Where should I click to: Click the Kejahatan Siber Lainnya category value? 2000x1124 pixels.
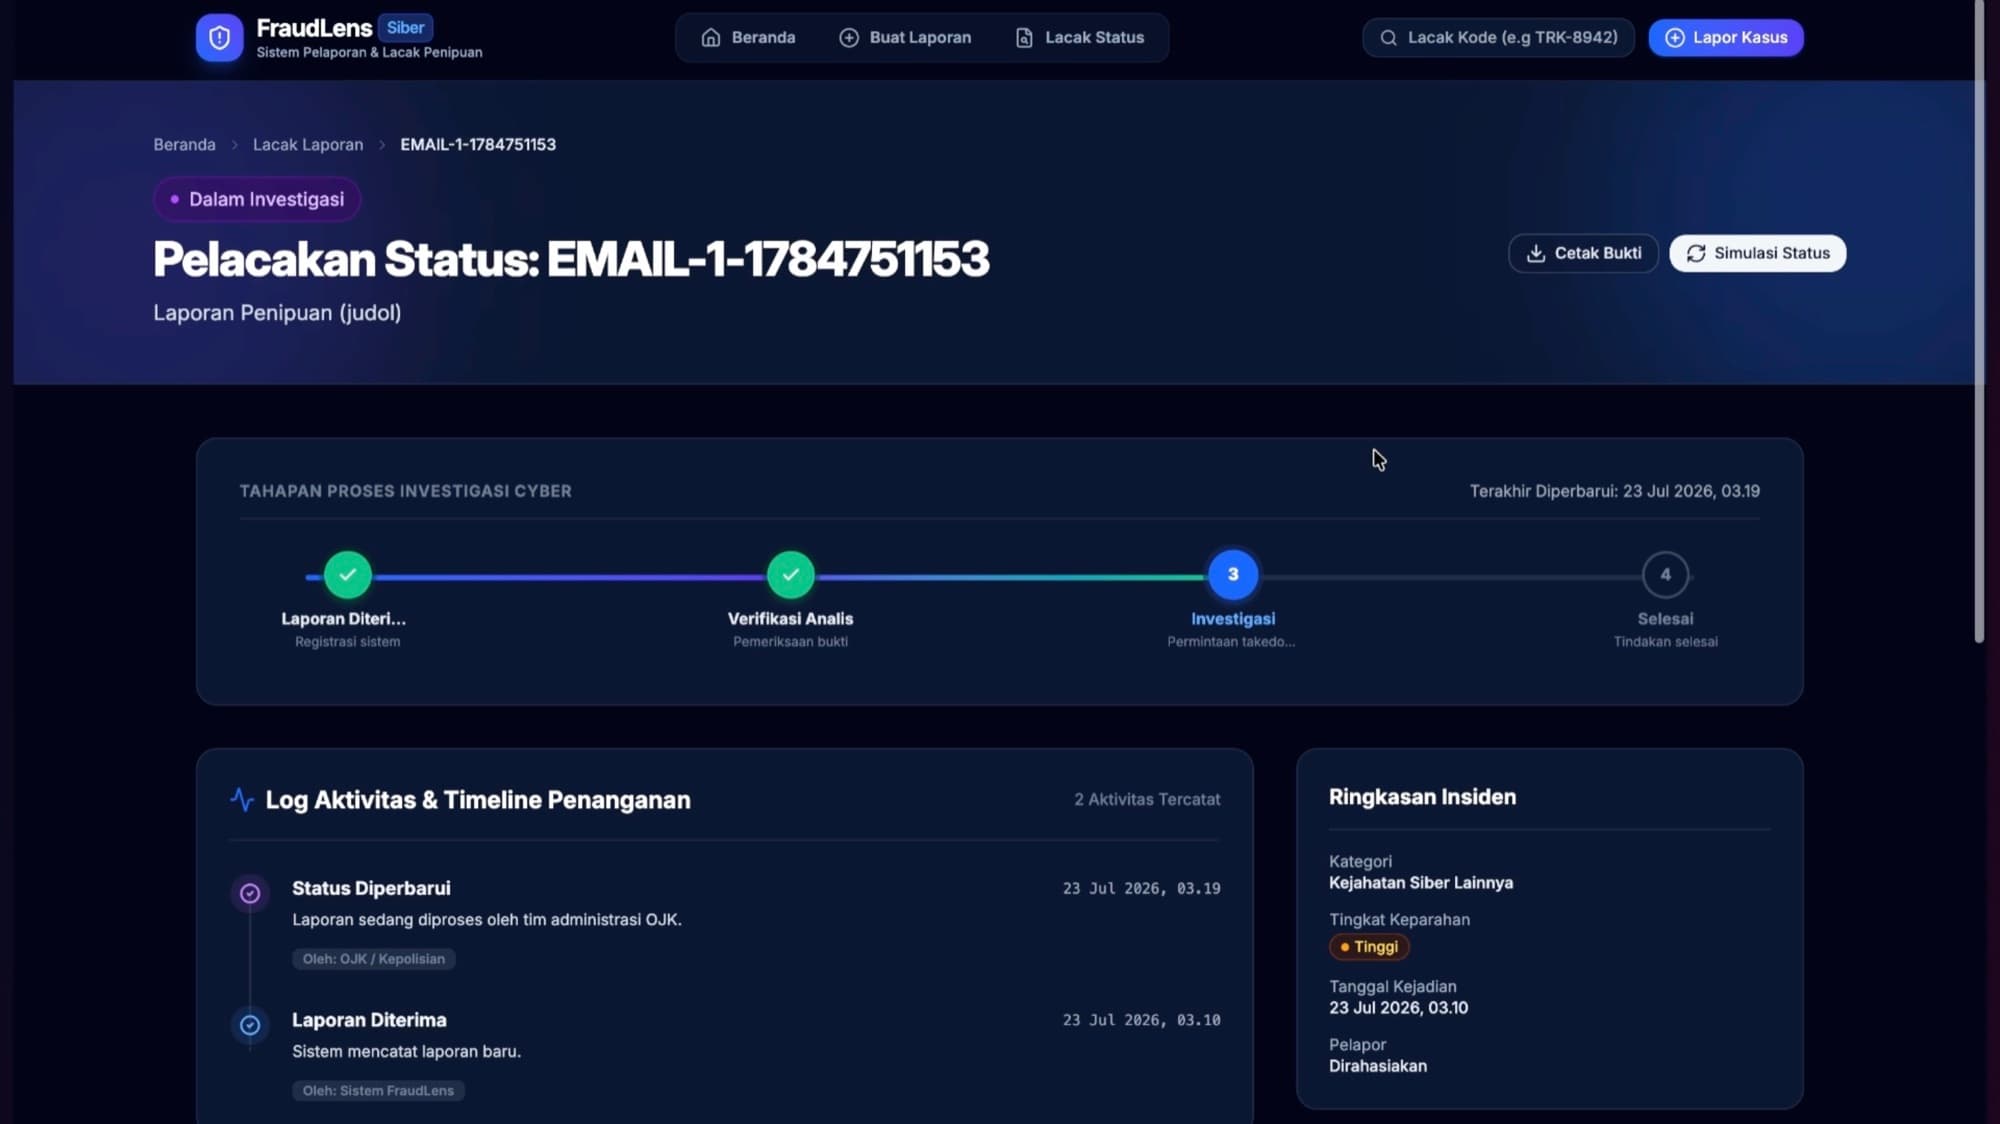pyautogui.click(x=1420, y=884)
